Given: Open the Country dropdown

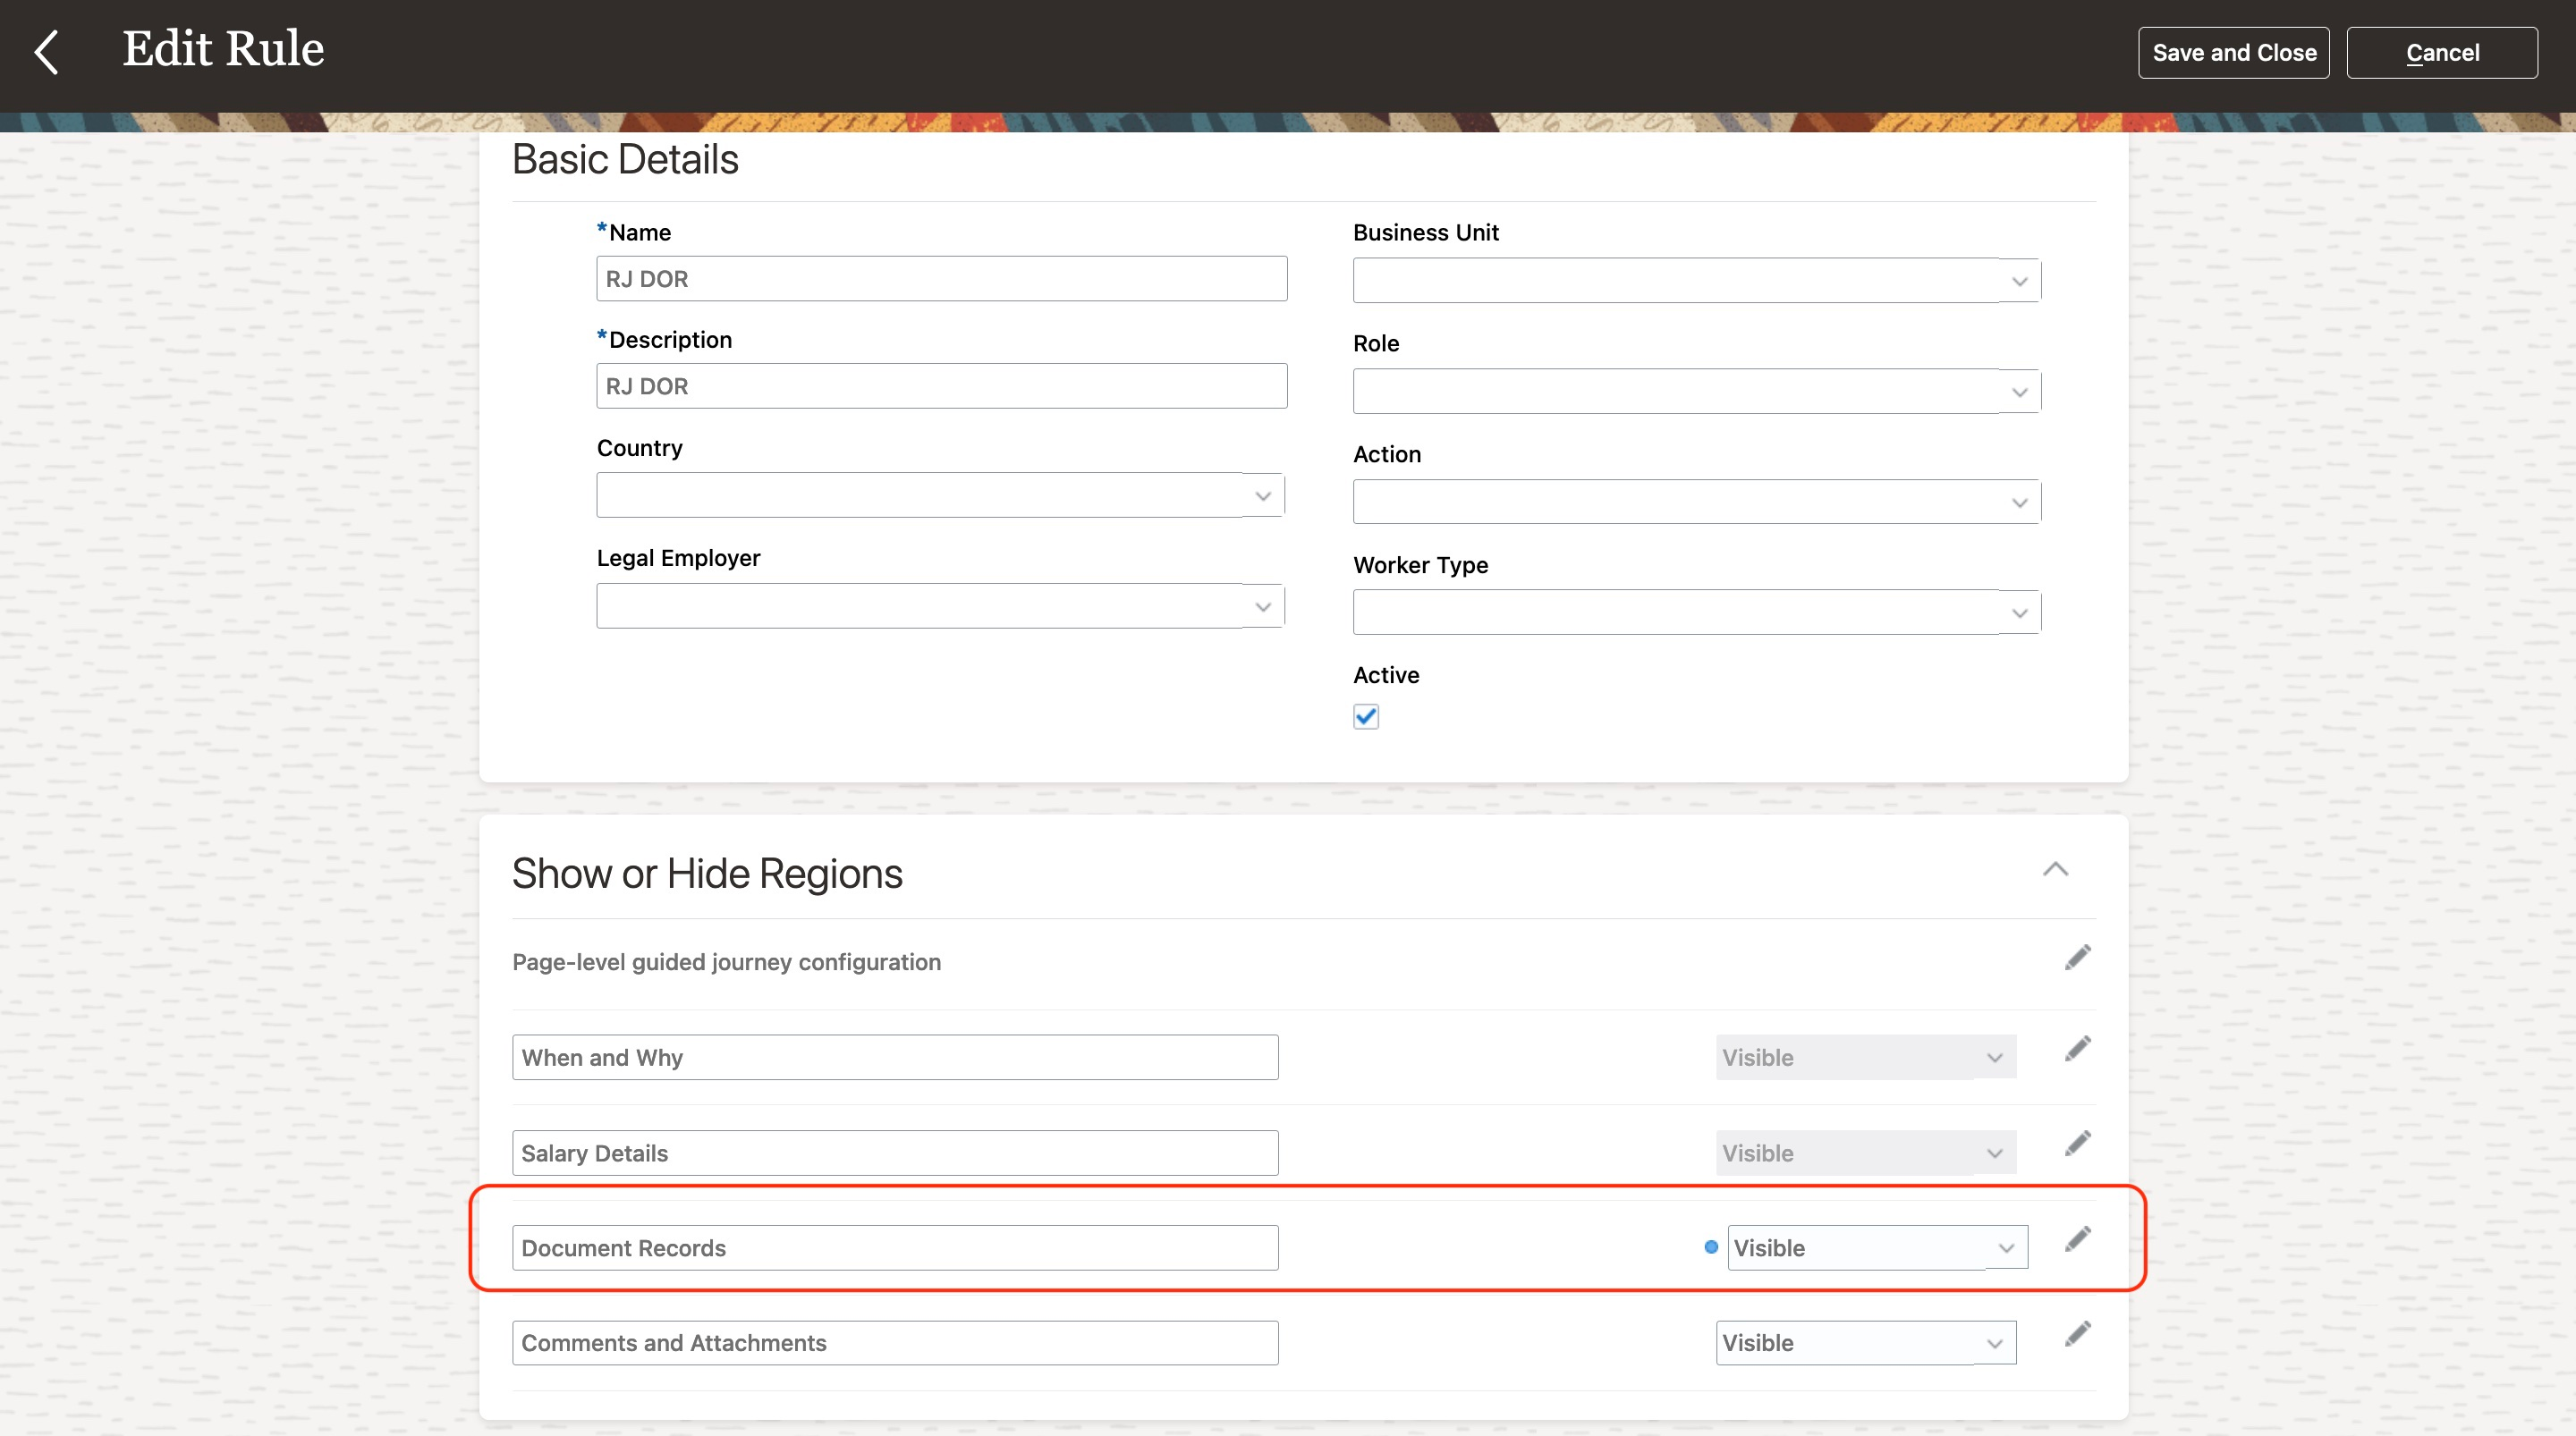Looking at the screenshot, I should click(x=1262, y=496).
